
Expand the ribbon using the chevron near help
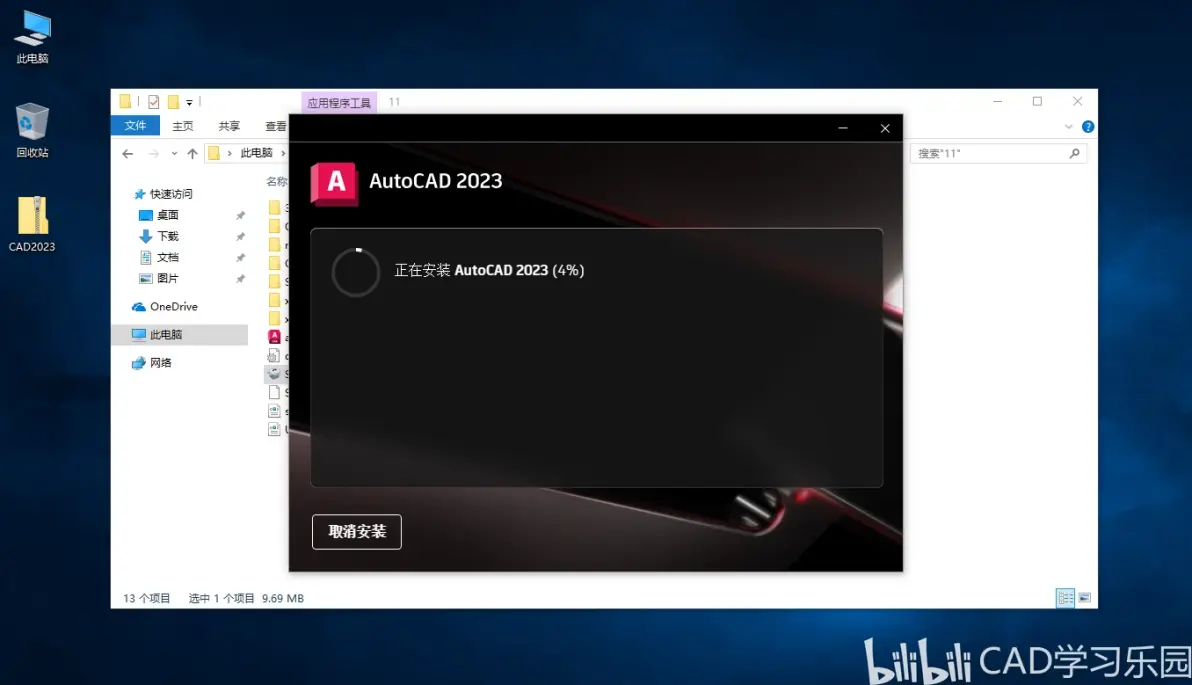pos(1068,127)
